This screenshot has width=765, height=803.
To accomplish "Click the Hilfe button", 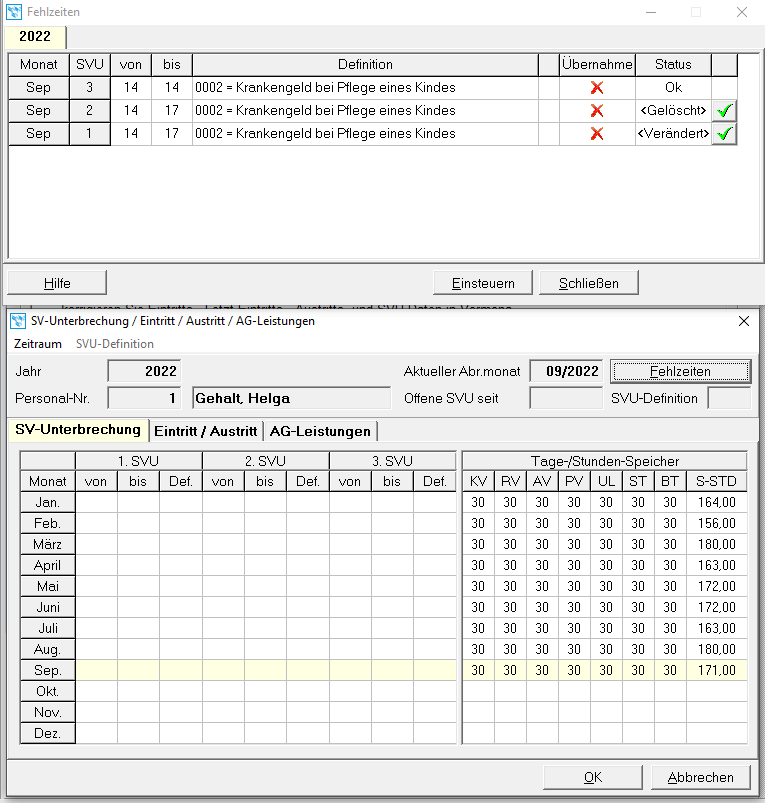I will 57,283.
